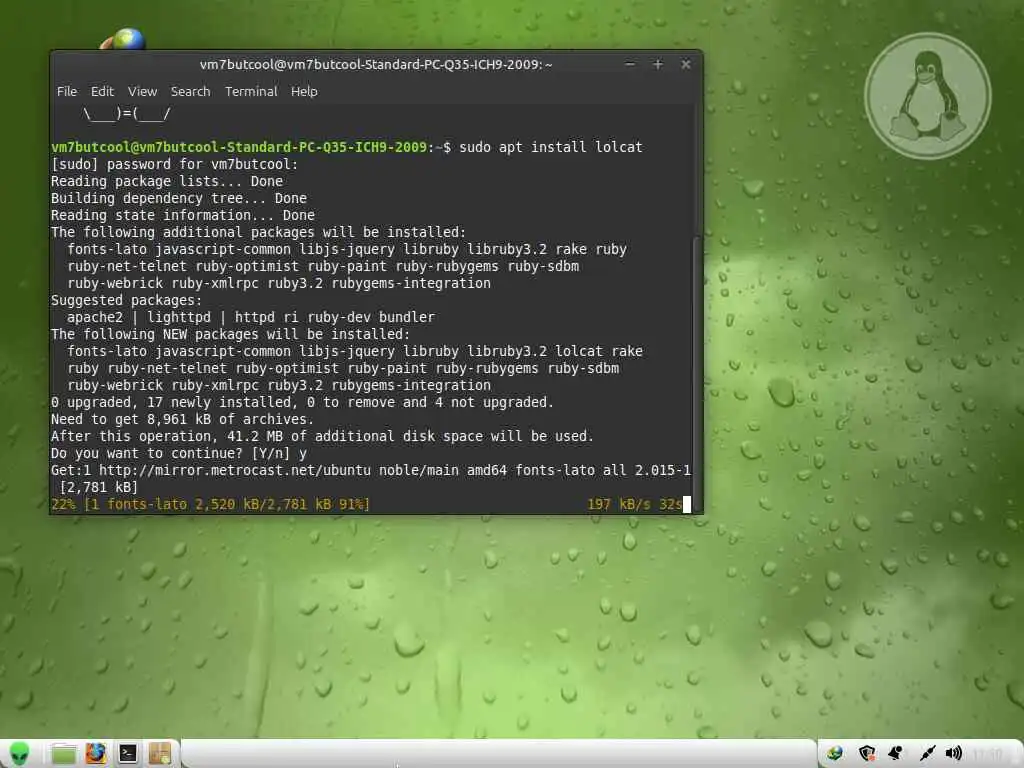Click 'Do you want to continue? [Y/n] y' line
The width and height of the screenshot is (1024, 768).
(179, 453)
